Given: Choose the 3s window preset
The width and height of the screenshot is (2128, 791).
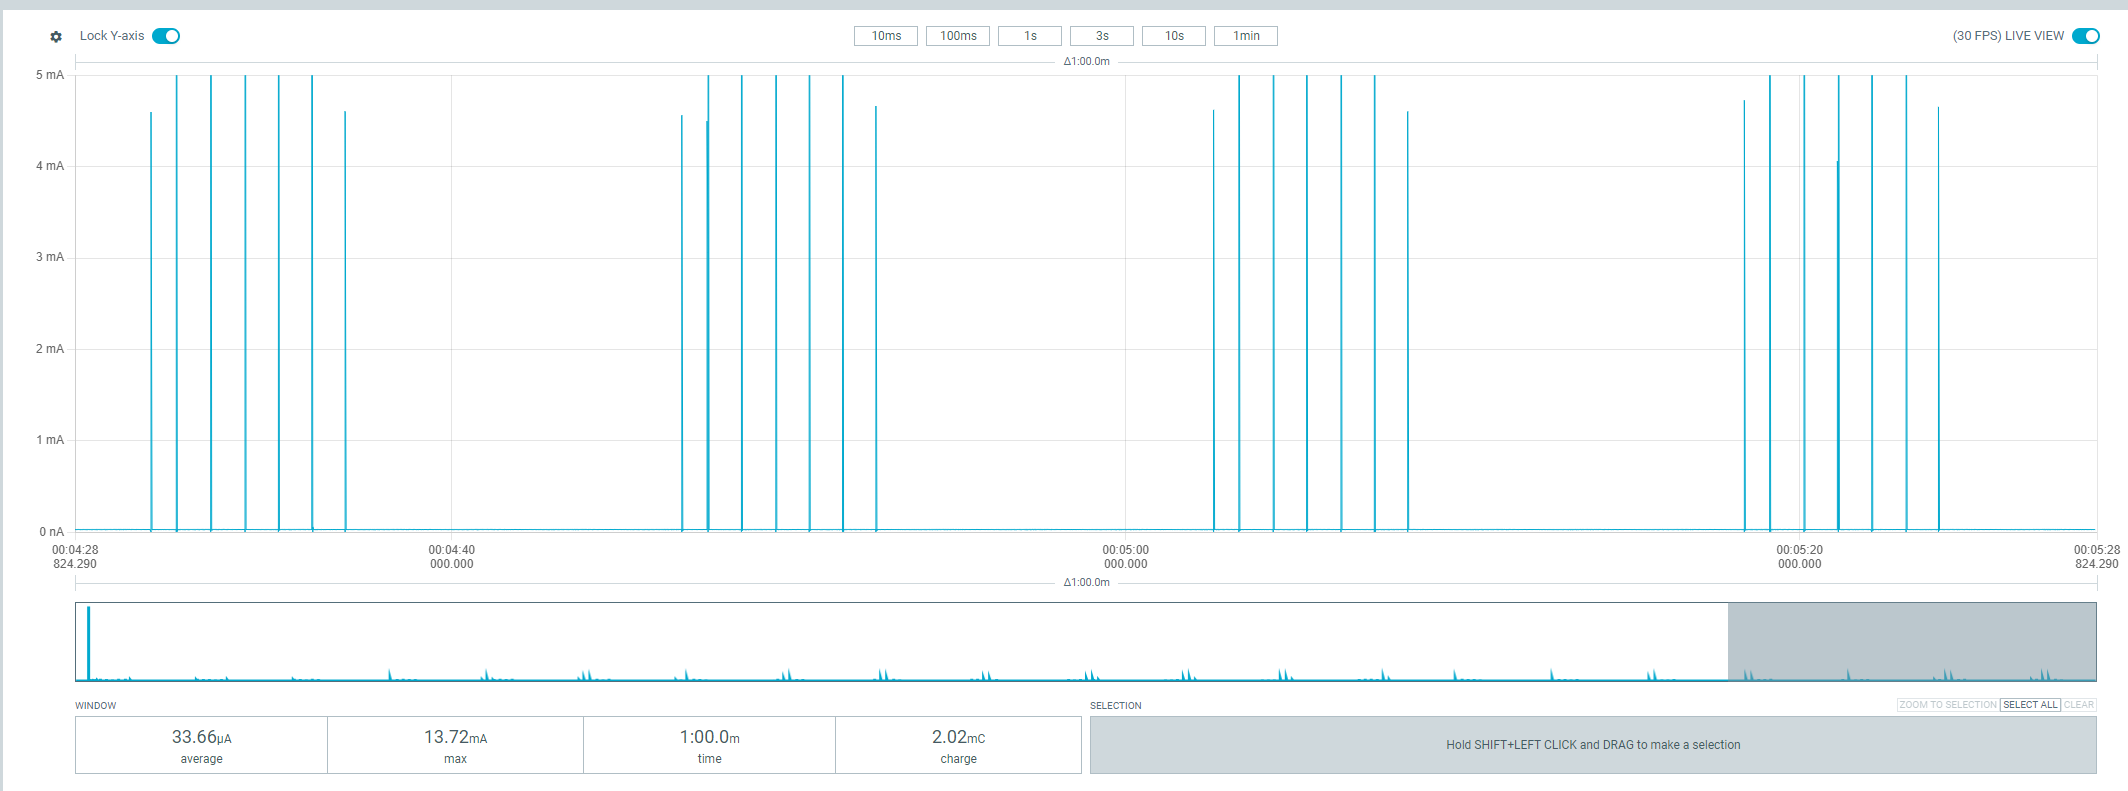Looking at the screenshot, I should coord(1101,36).
